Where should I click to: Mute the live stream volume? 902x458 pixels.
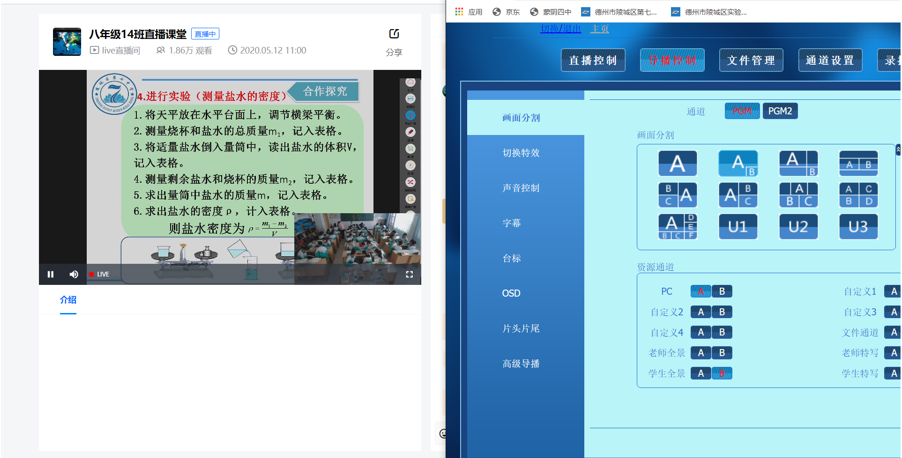(73, 274)
